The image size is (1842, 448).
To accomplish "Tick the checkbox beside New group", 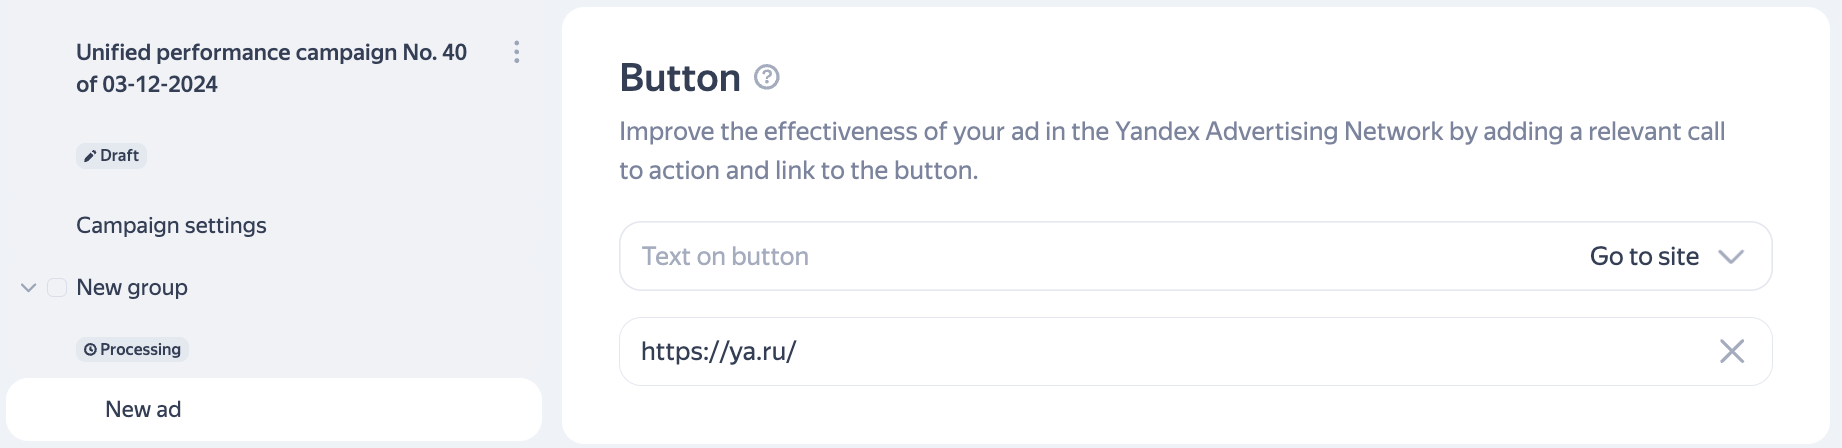I will (x=57, y=288).
